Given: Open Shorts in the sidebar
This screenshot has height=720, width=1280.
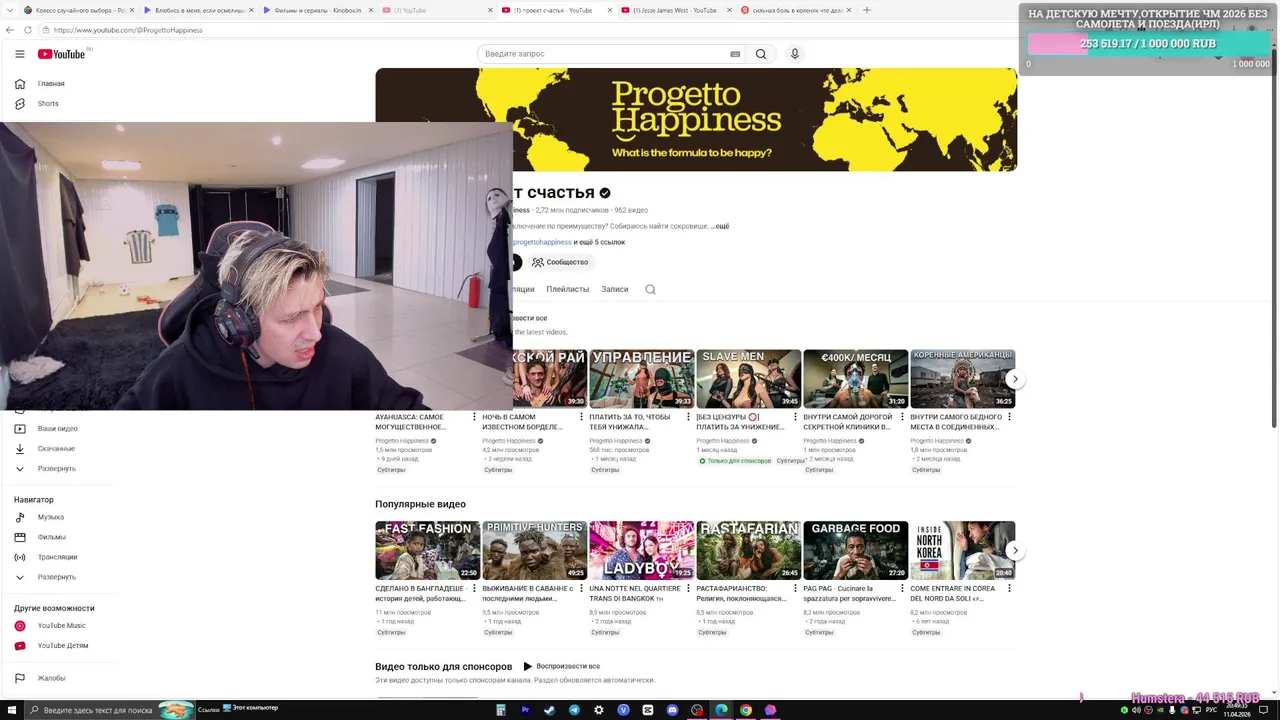Looking at the screenshot, I should click(48, 104).
